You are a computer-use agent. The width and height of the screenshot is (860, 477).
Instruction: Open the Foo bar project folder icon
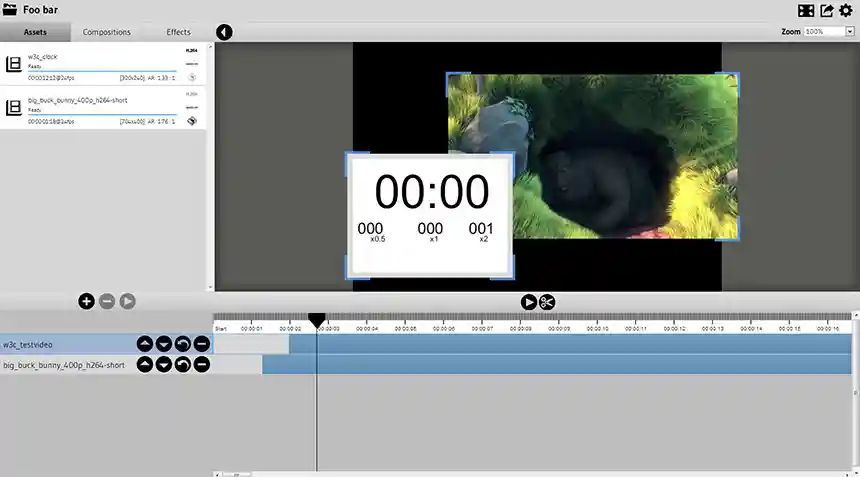pos(10,9)
